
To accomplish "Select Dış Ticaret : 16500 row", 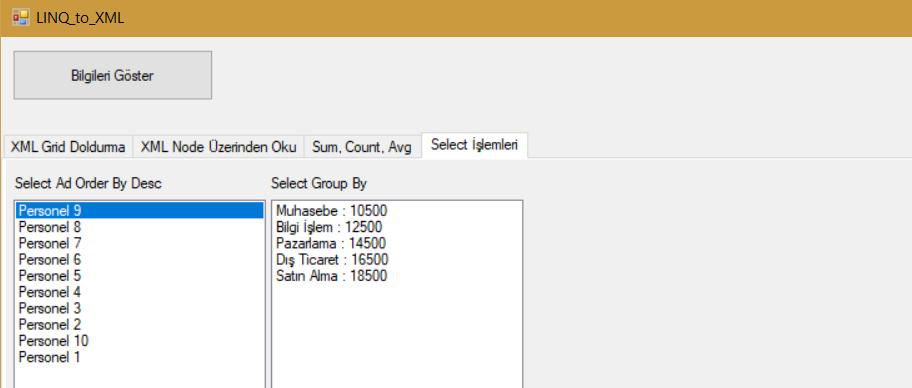I will [397, 259].
